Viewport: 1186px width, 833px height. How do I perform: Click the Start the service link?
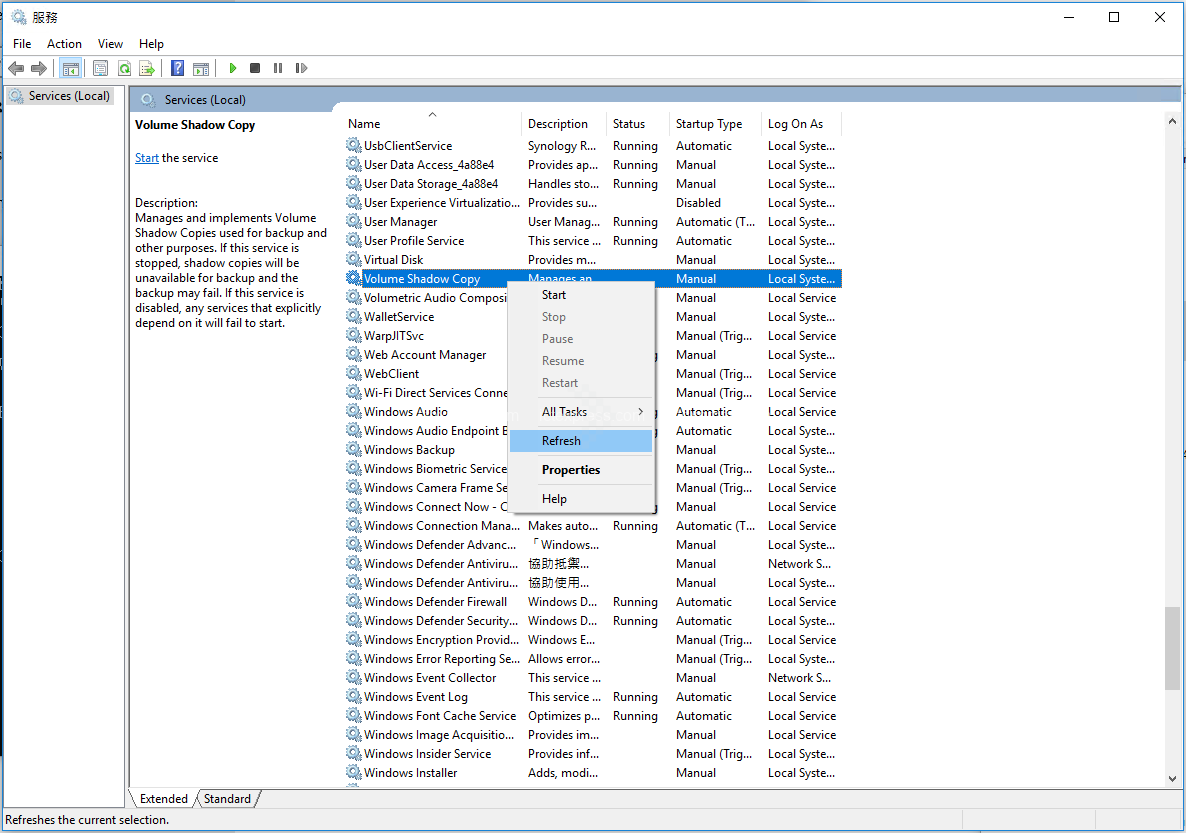[147, 158]
